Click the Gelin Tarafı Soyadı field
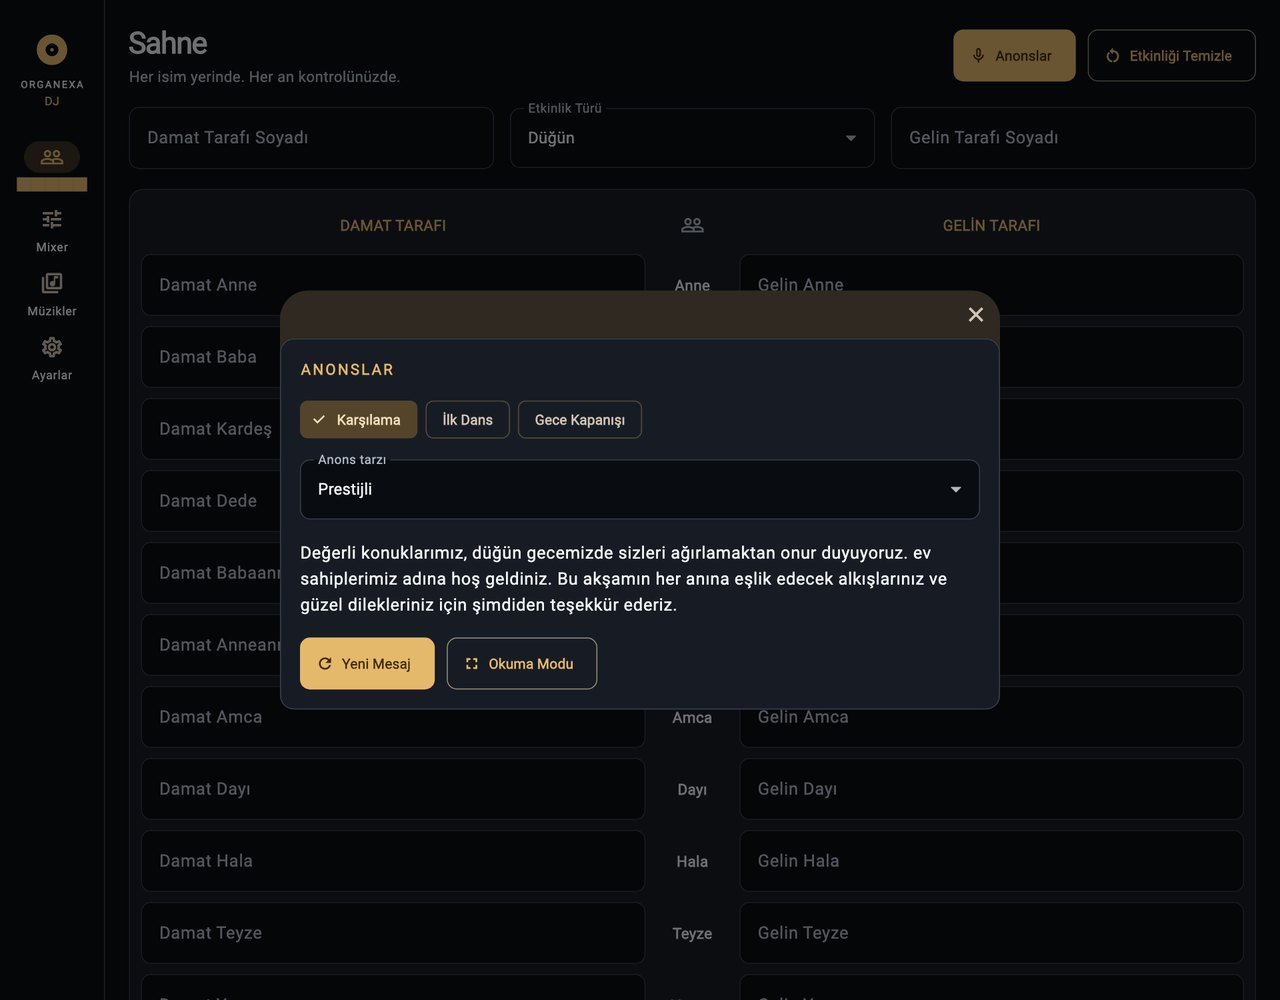The image size is (1280, 1000). (x=1073, y=138)
